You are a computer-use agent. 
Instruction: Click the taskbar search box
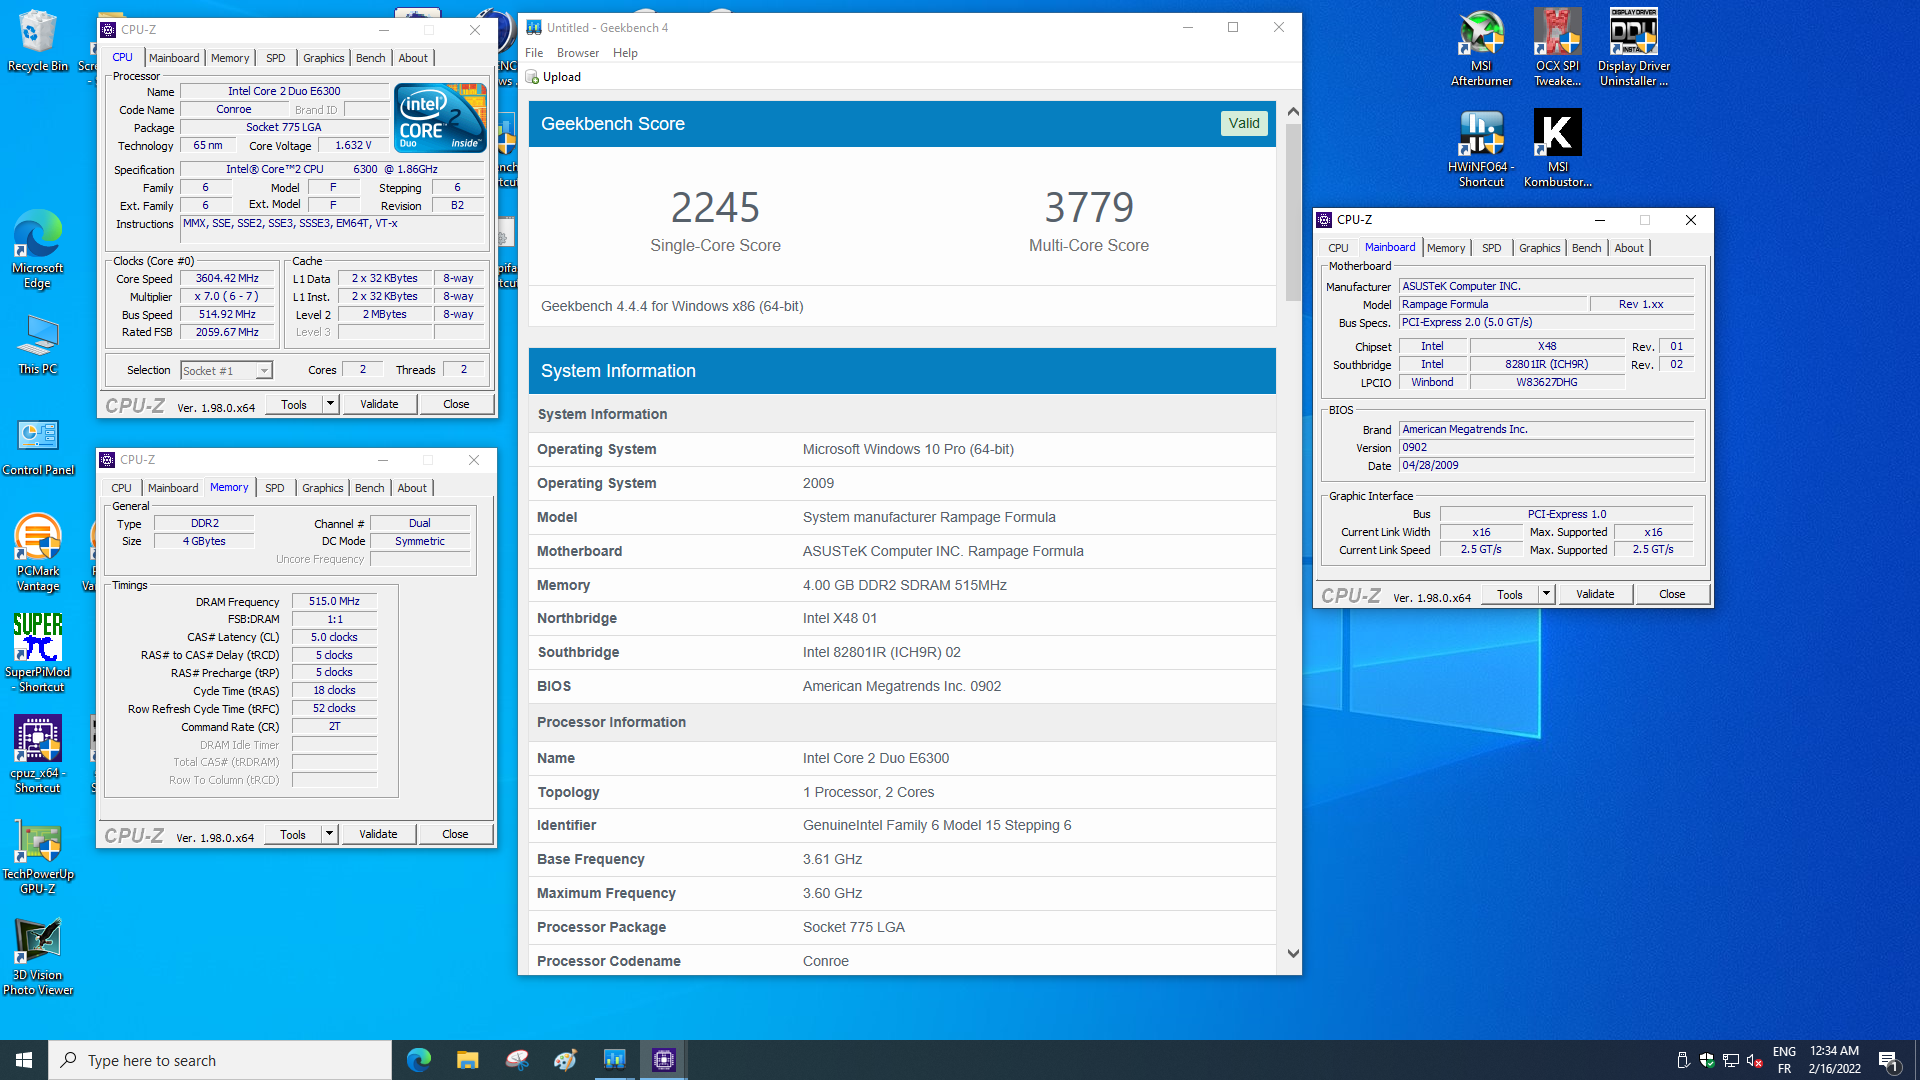point(220,1060)
